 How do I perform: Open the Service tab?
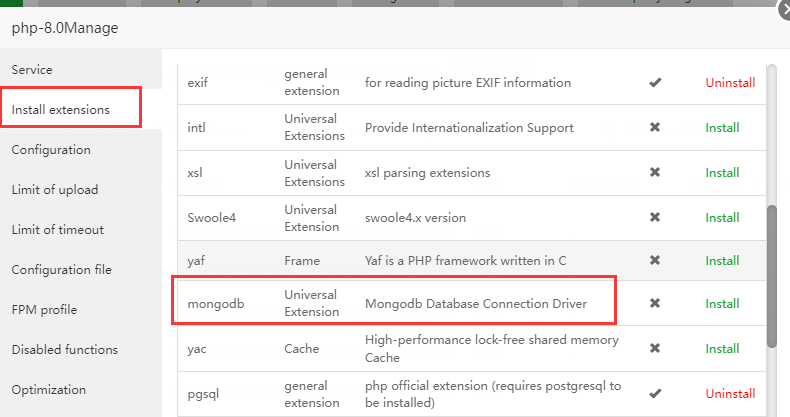pos(32,70)
